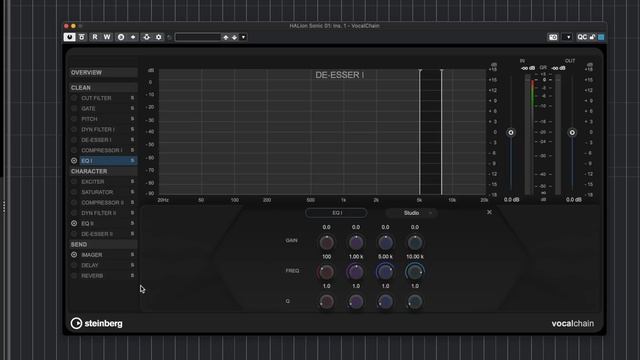Enable Read automation (R) button
Image resolution: width=640 pixels, height=360 pixels.
click(x=95, y=37)
